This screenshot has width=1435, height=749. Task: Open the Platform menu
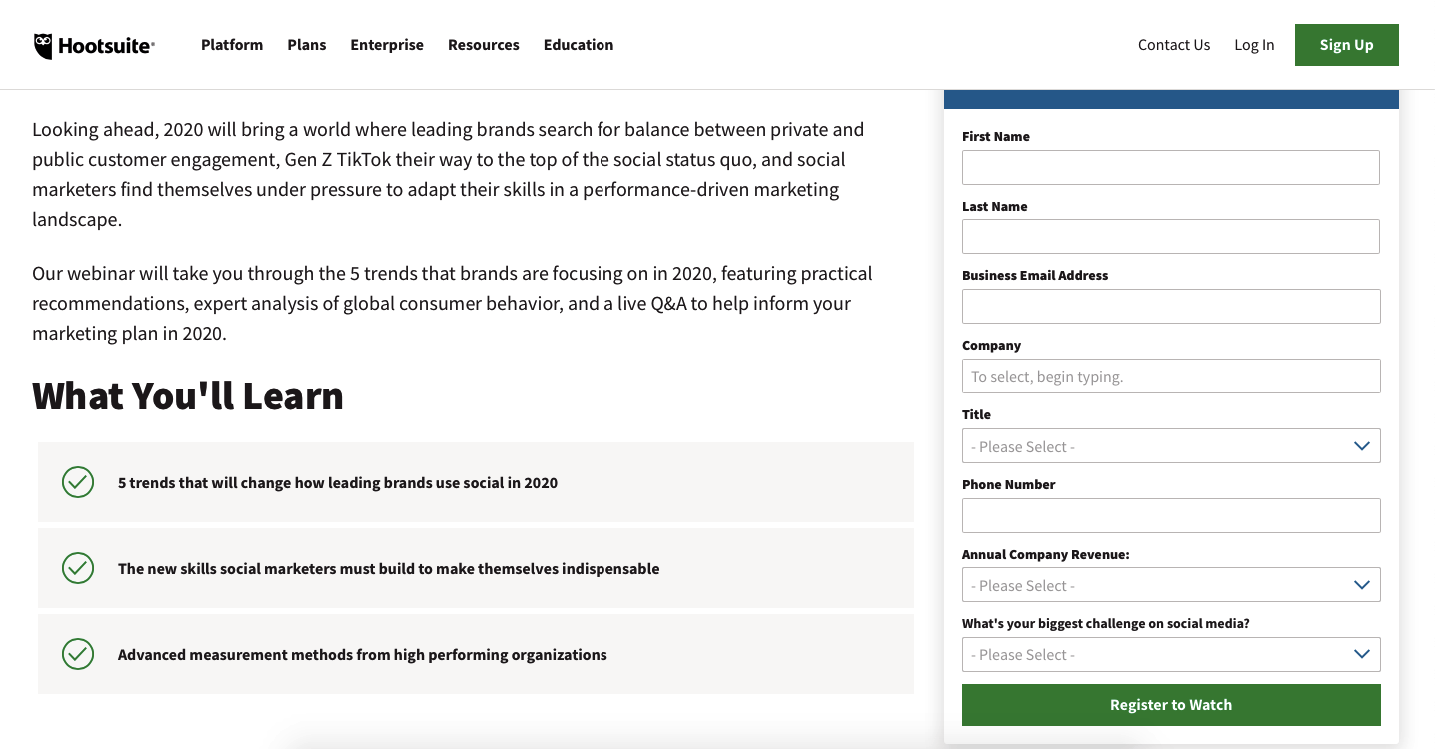(231, 44)
